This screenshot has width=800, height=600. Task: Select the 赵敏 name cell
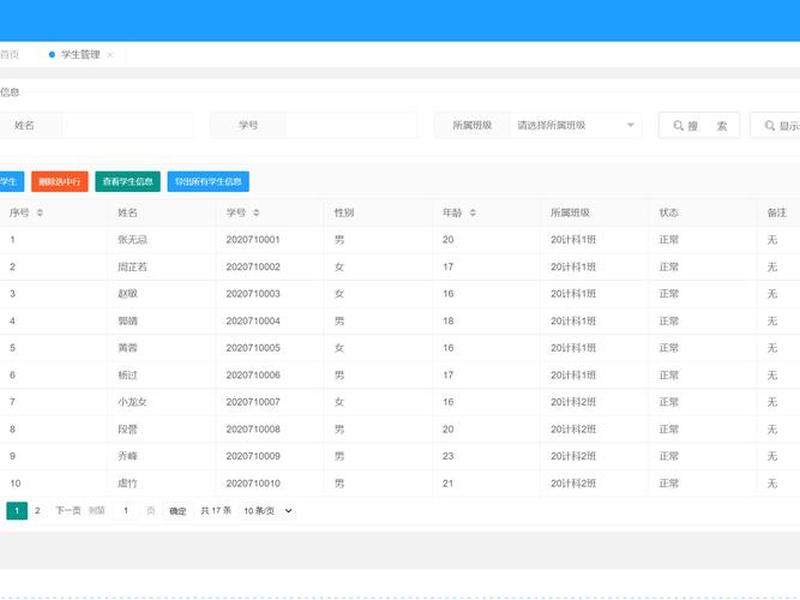[x=128, y=294]
